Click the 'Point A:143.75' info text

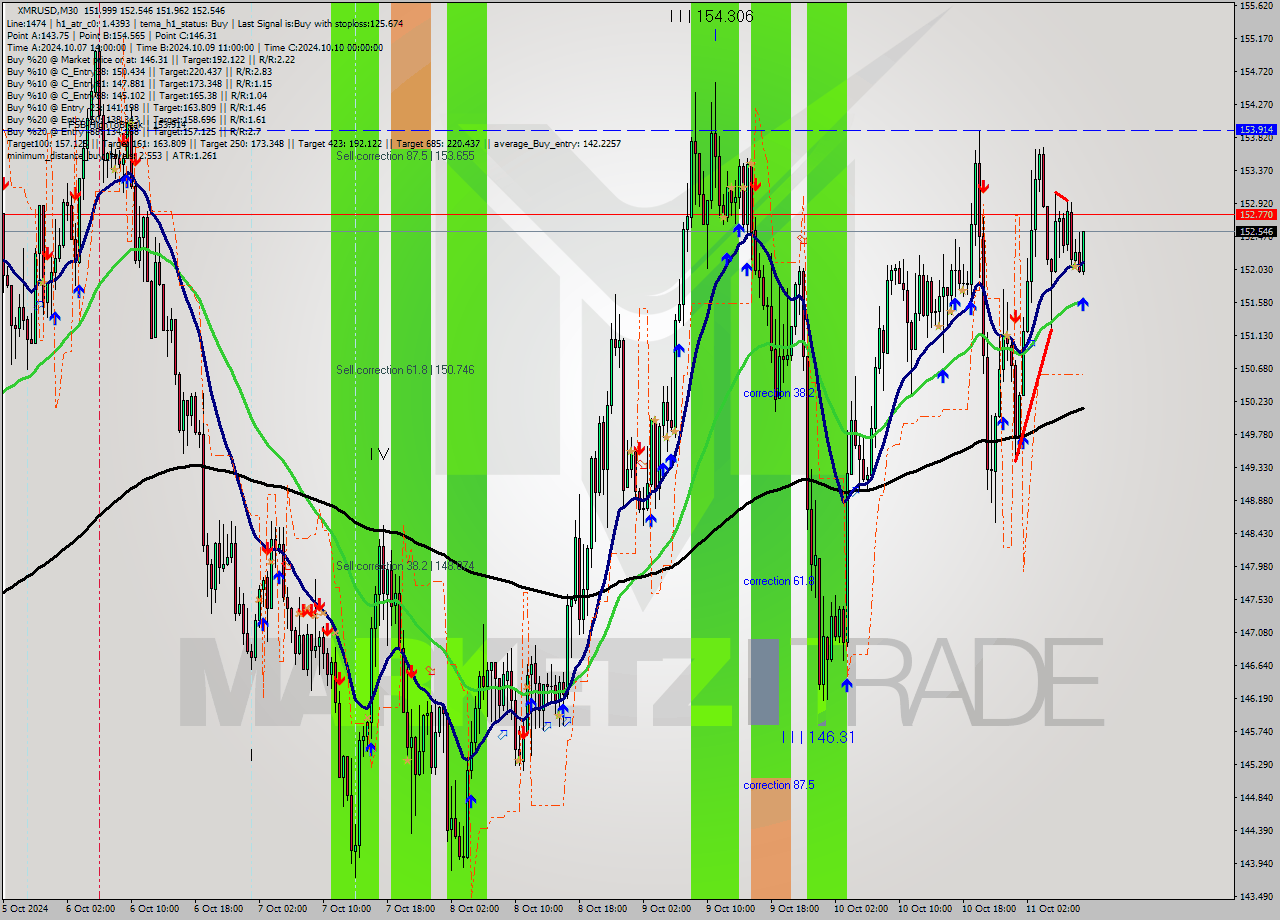38,35
